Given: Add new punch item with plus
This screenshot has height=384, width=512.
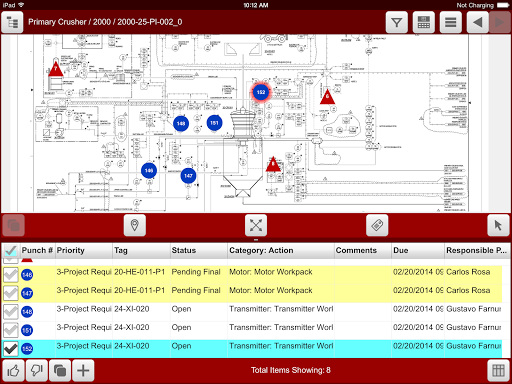Looking at the screenshot, I should tap(83, 370).
